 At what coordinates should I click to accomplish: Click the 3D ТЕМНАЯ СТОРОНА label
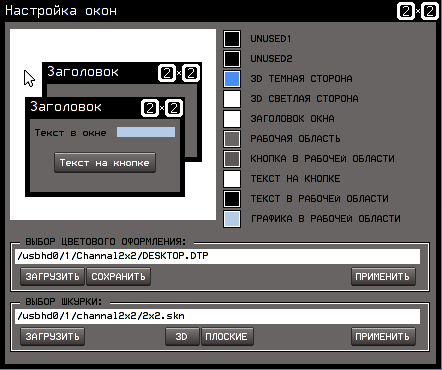click(301, 79)
